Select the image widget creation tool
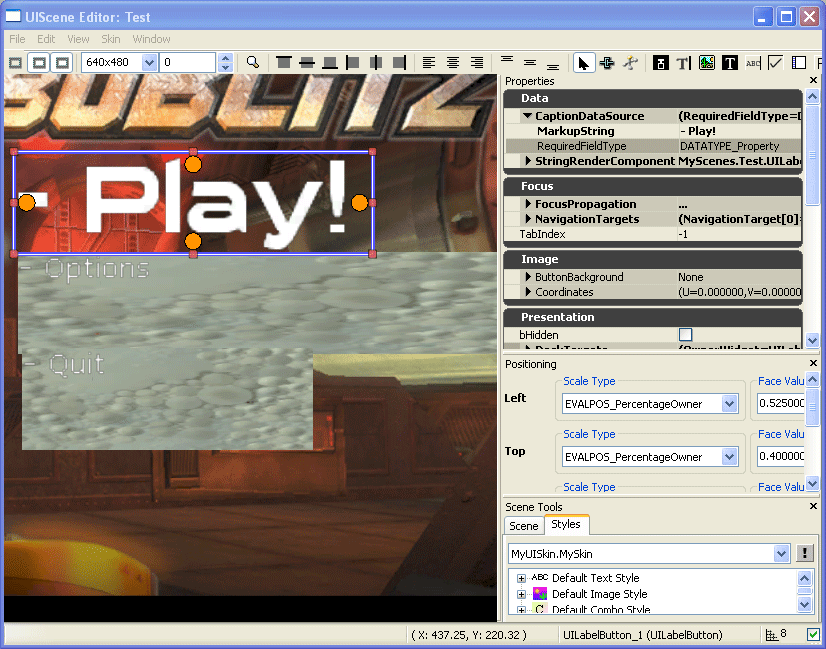The width and height of the screenshot is (826, 649). click(x=705, y=62)
